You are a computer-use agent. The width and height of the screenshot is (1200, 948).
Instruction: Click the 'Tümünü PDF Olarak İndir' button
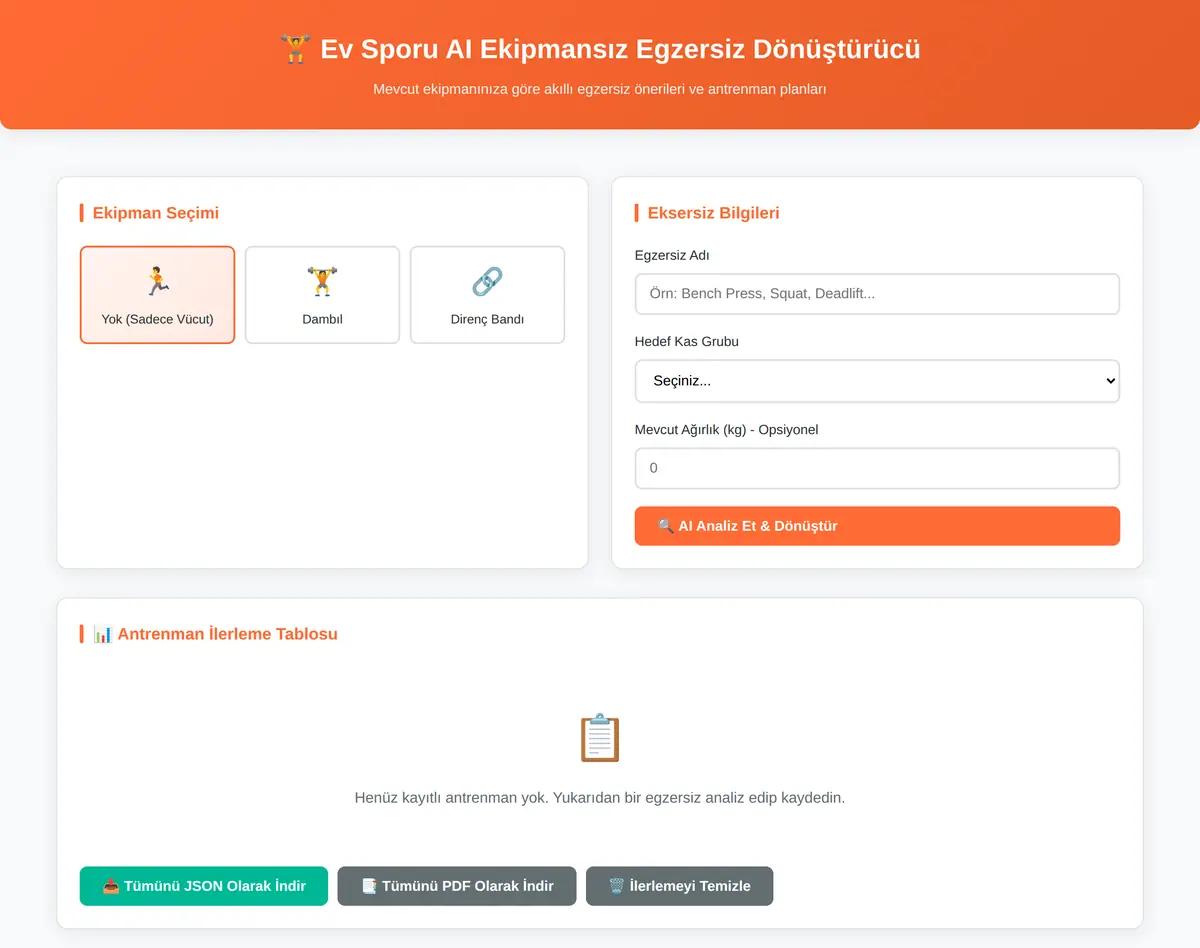[x=457, y=886]
